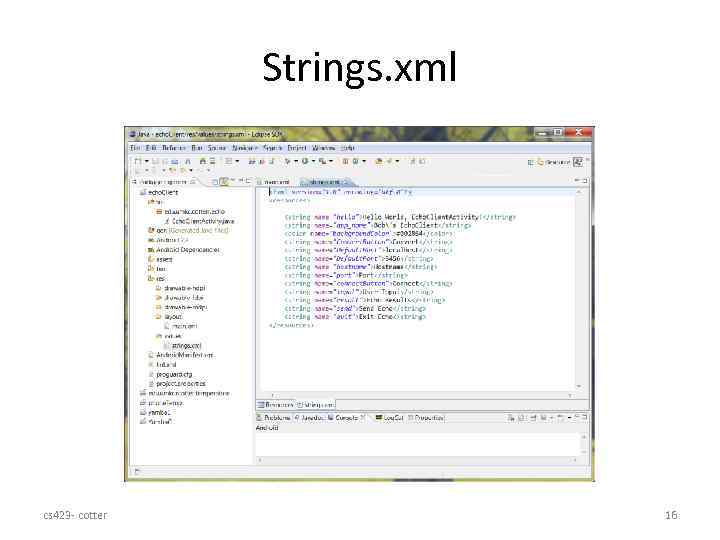Select the Java perspective button
The width and height of the screenshot is (720, 540).
[578, 162]
